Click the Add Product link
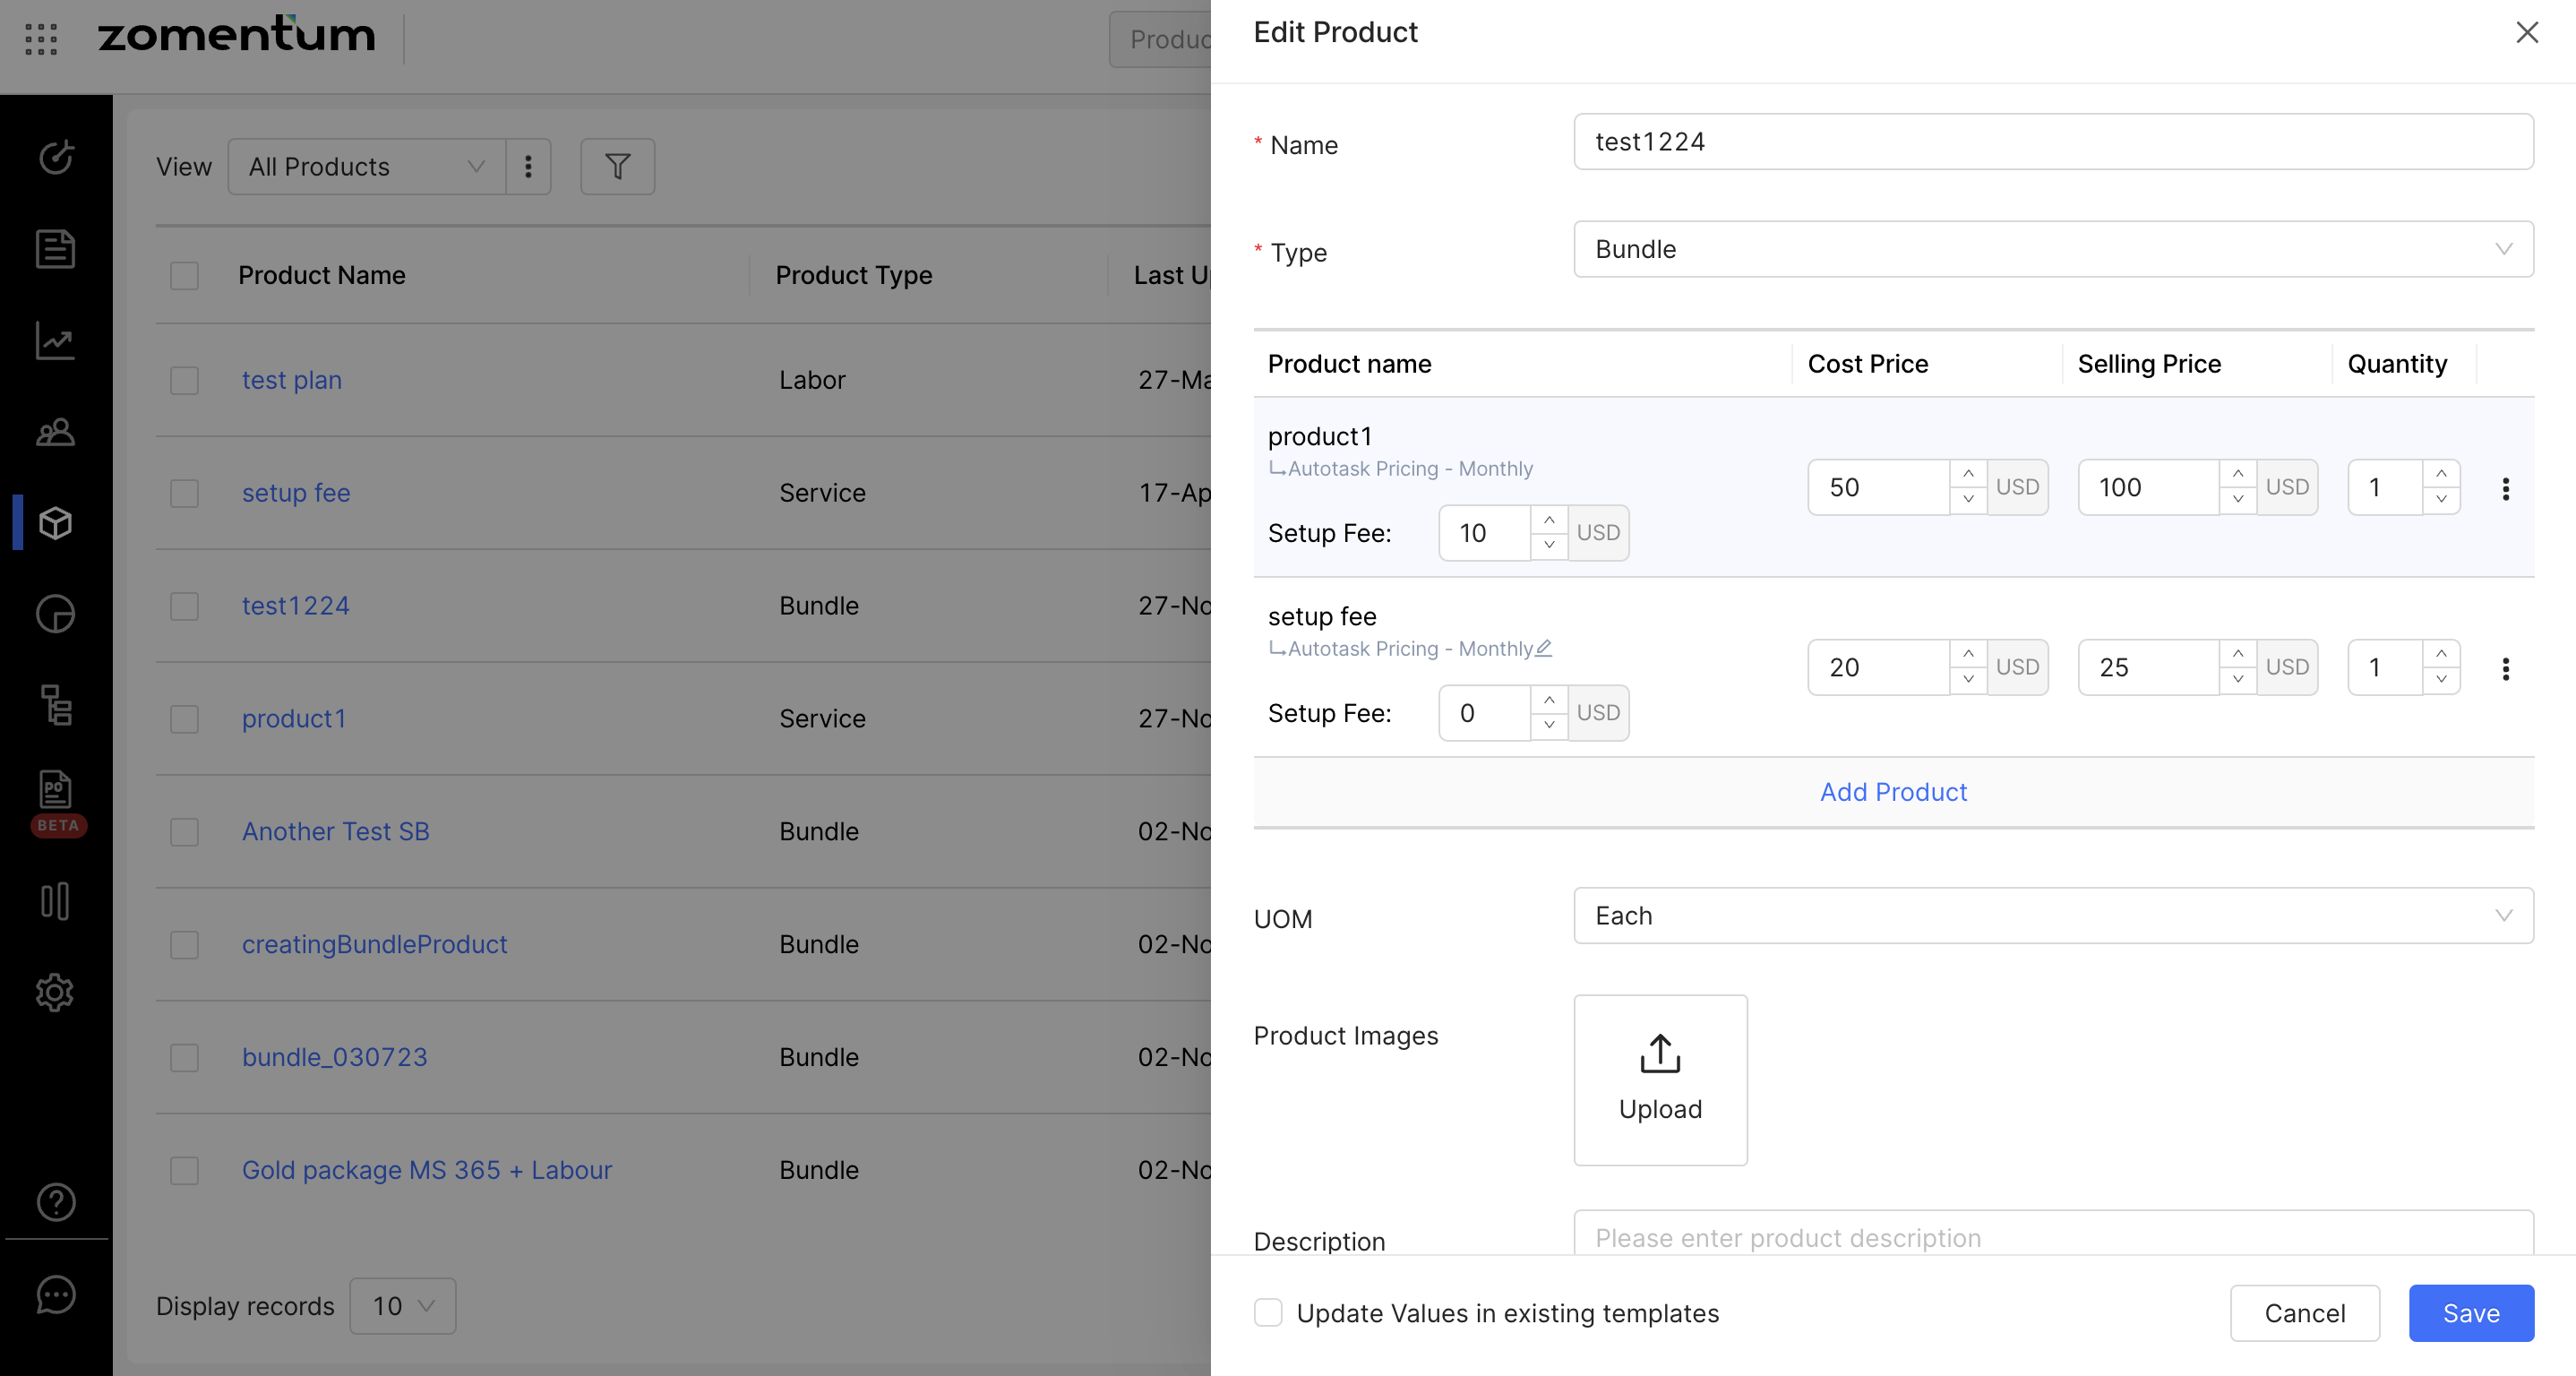The image size is (2576, 1376). (x=1892, y=792)
